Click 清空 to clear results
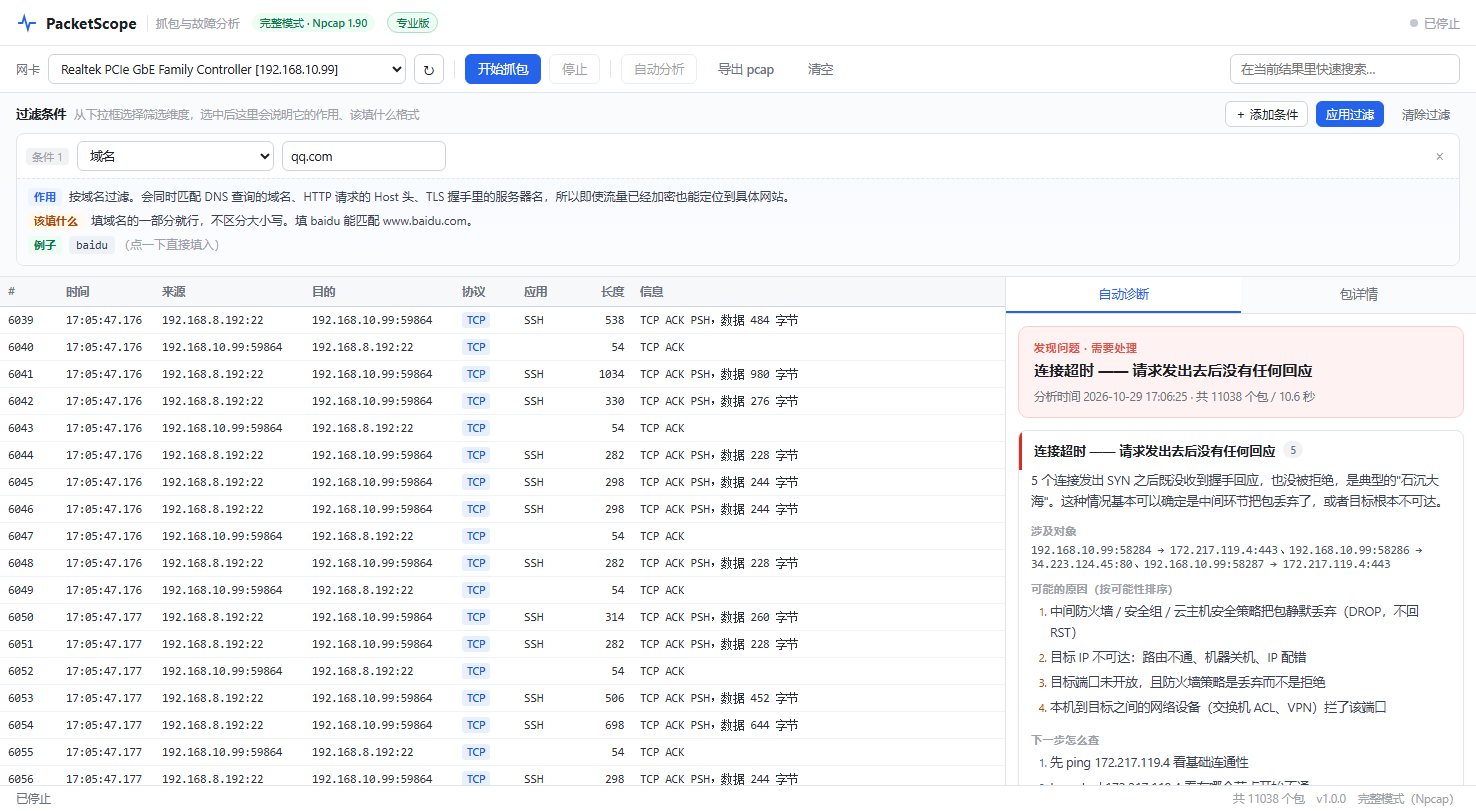Screen dimensions: 1476x811 click(x=821, y=69)
